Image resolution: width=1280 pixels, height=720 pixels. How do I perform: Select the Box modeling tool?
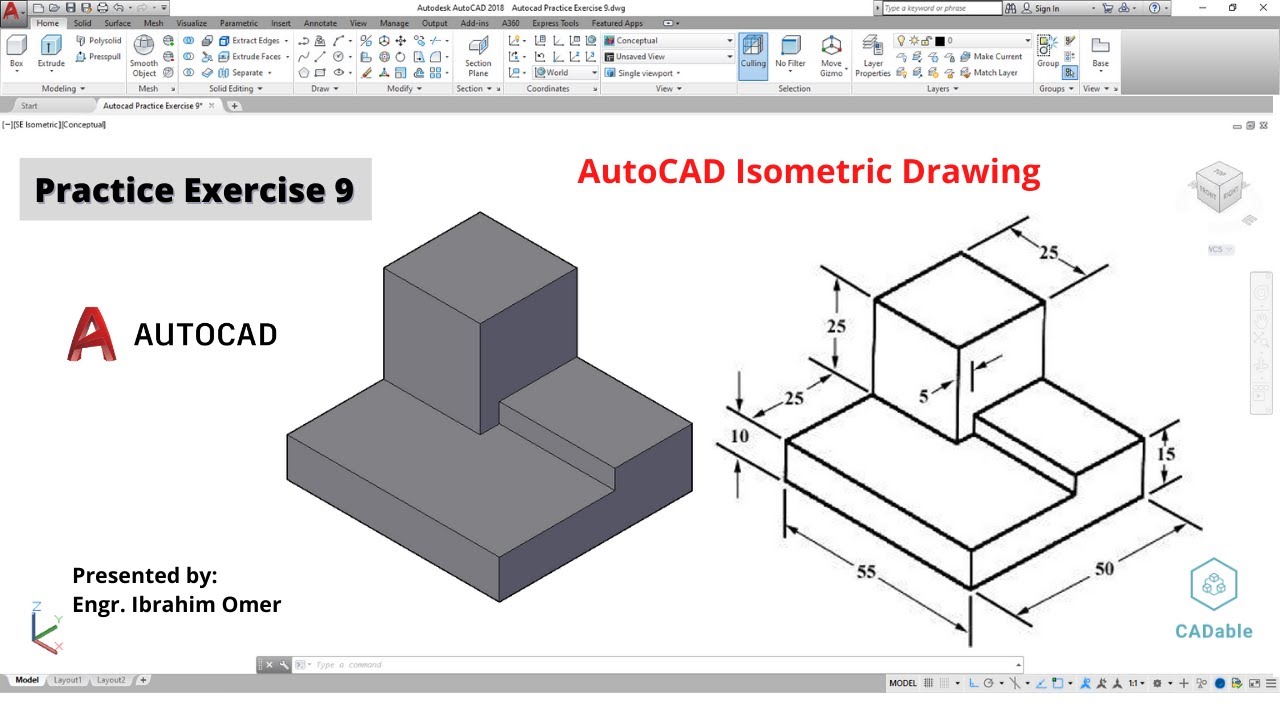pyautogui.click(x=14, y=48)
